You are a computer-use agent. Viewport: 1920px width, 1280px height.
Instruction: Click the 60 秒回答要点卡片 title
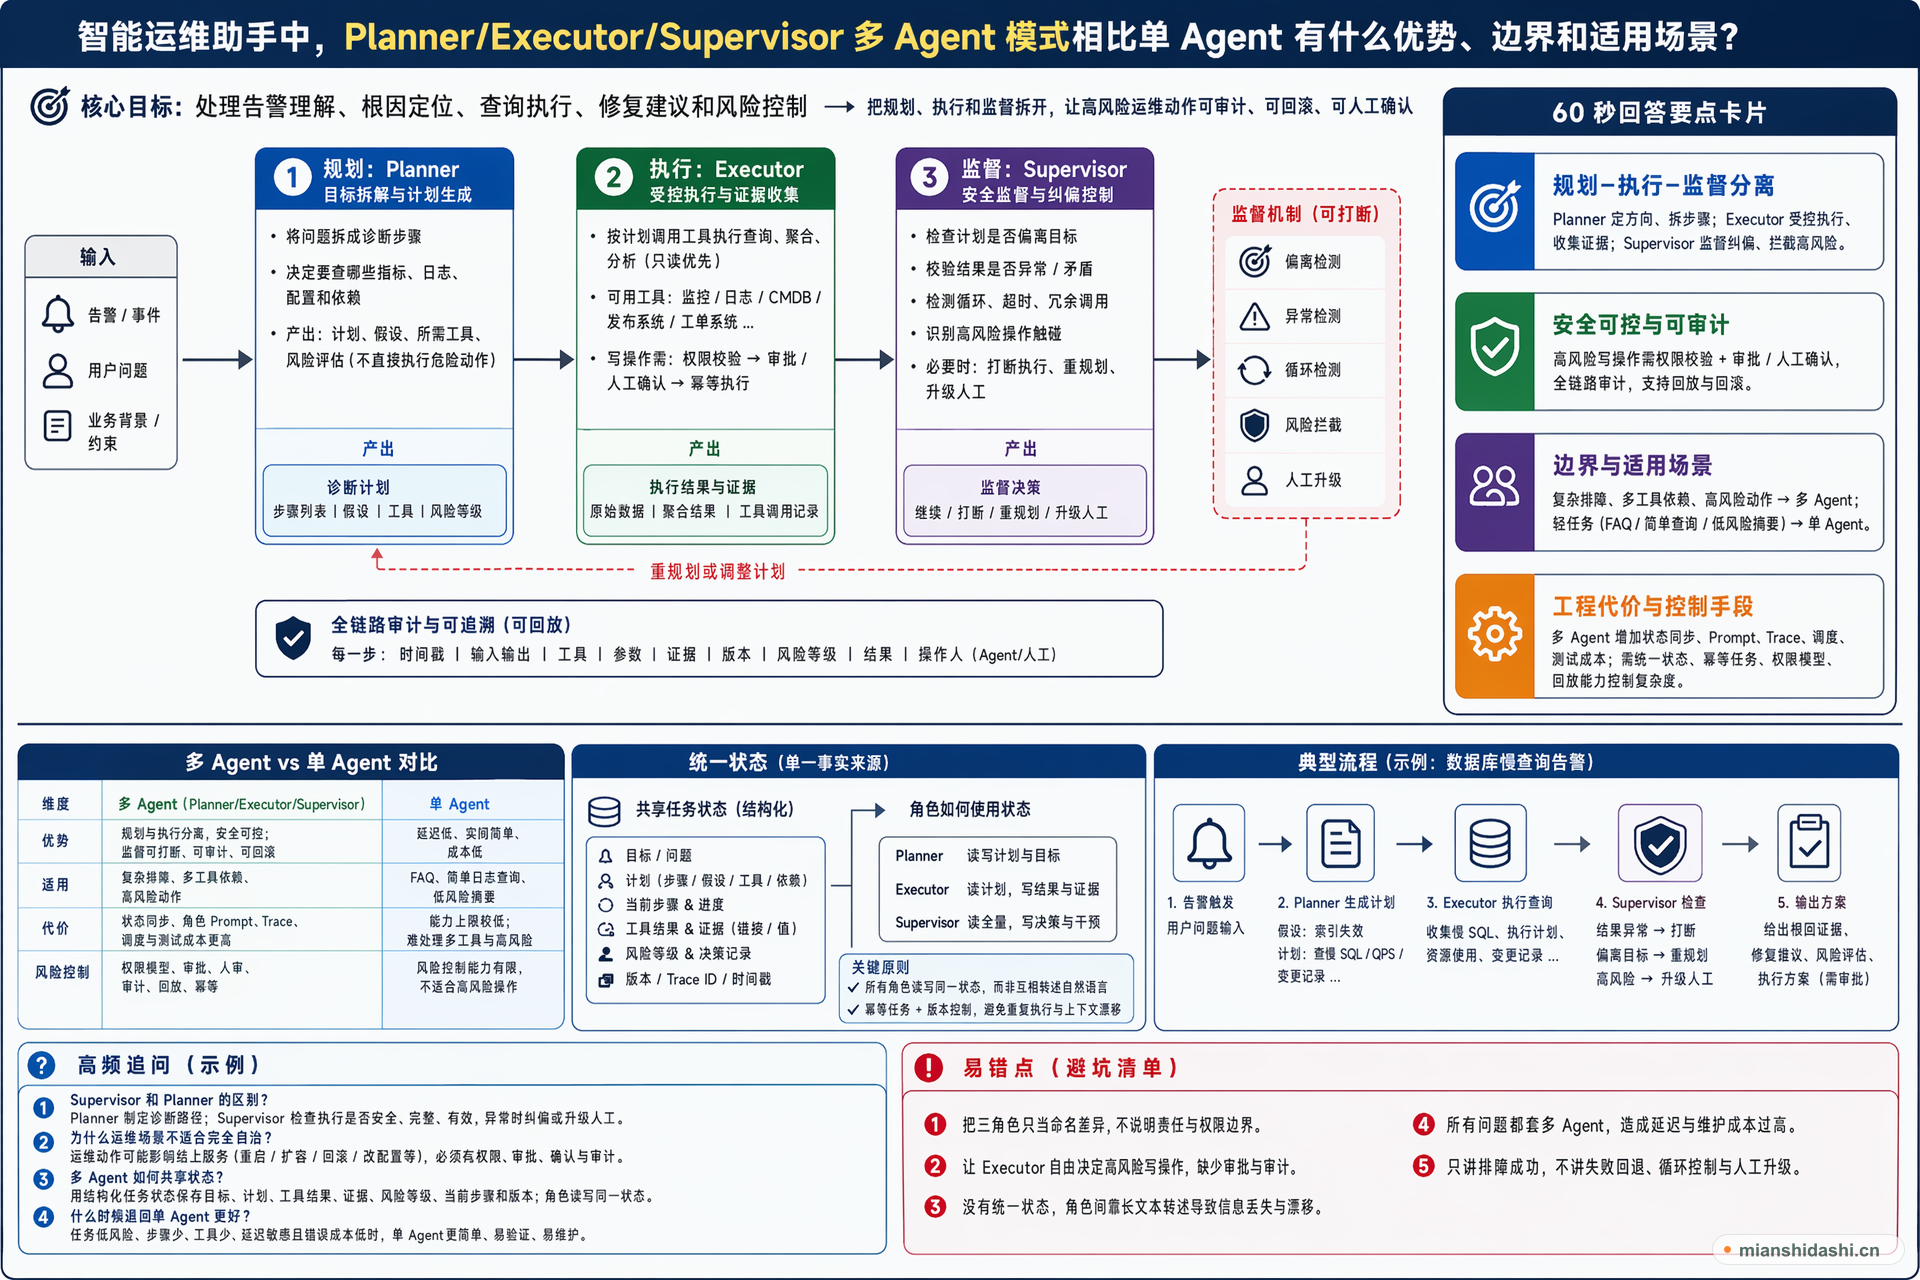[1659, 112]
